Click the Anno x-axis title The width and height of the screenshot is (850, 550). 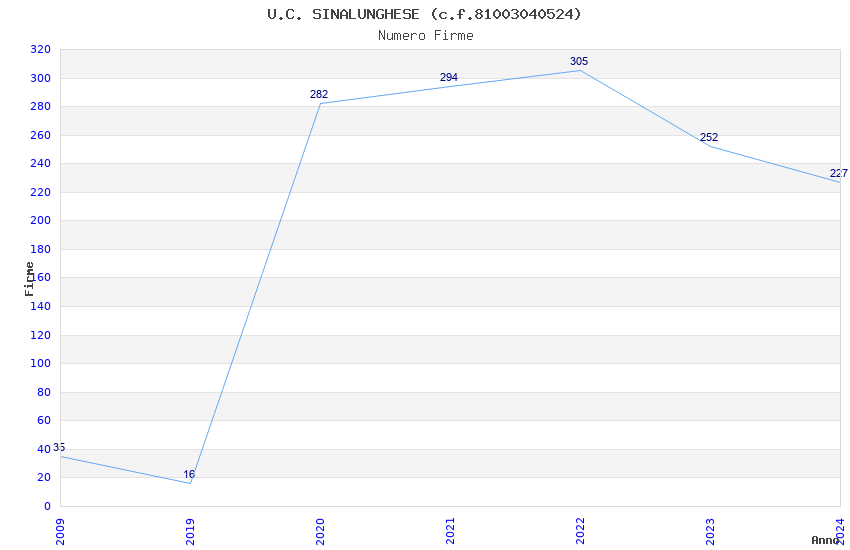(825, 540)
